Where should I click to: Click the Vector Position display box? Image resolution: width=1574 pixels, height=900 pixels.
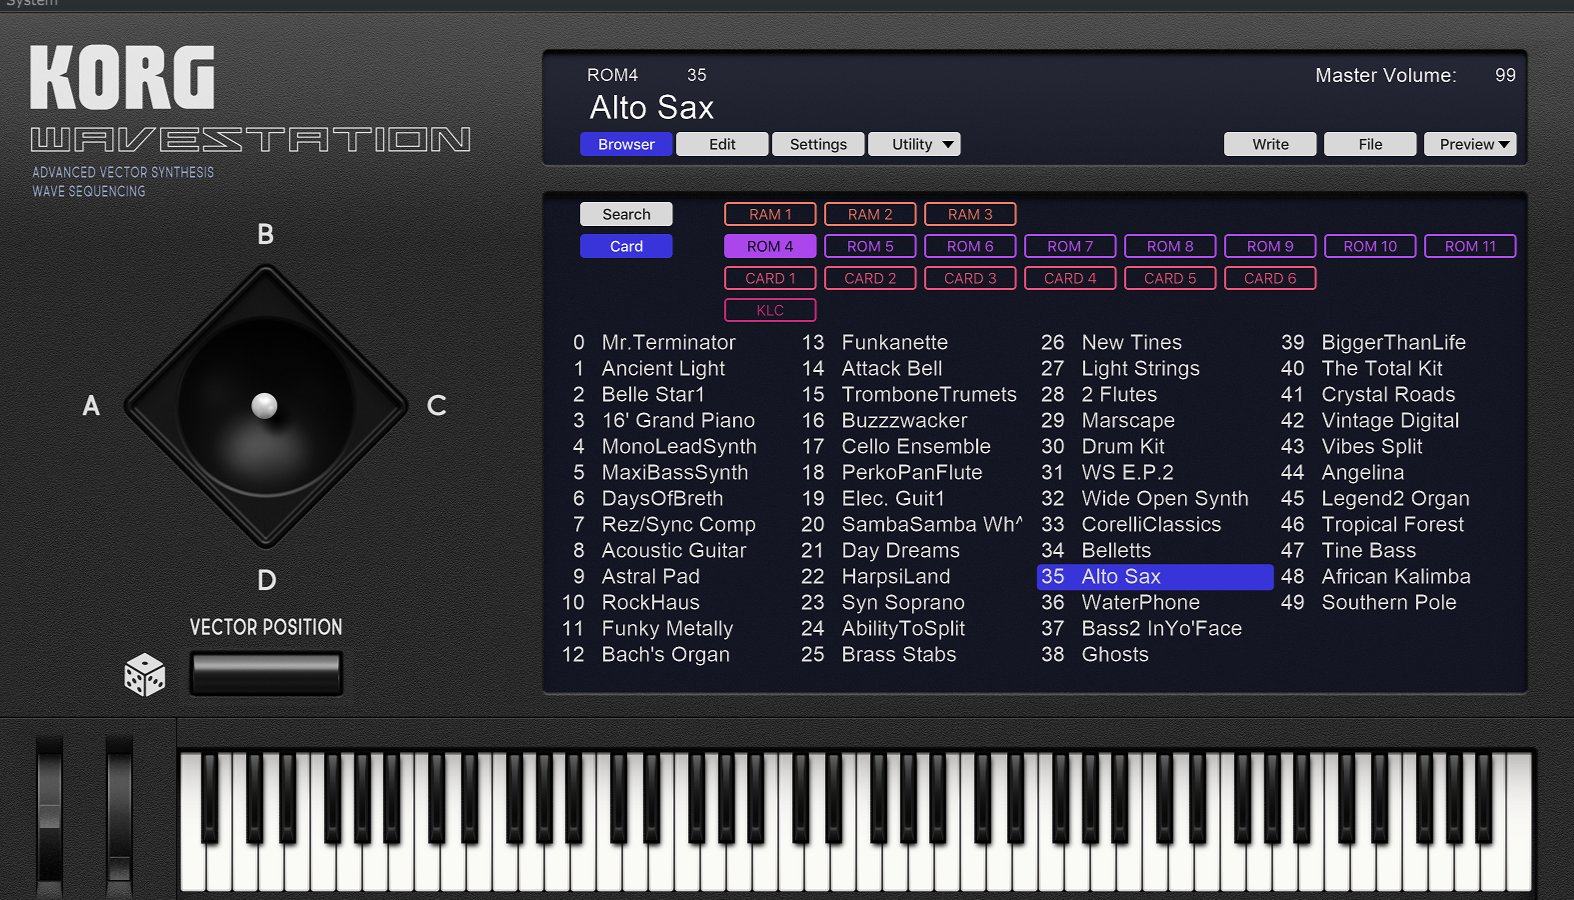[x=266, y=673]
